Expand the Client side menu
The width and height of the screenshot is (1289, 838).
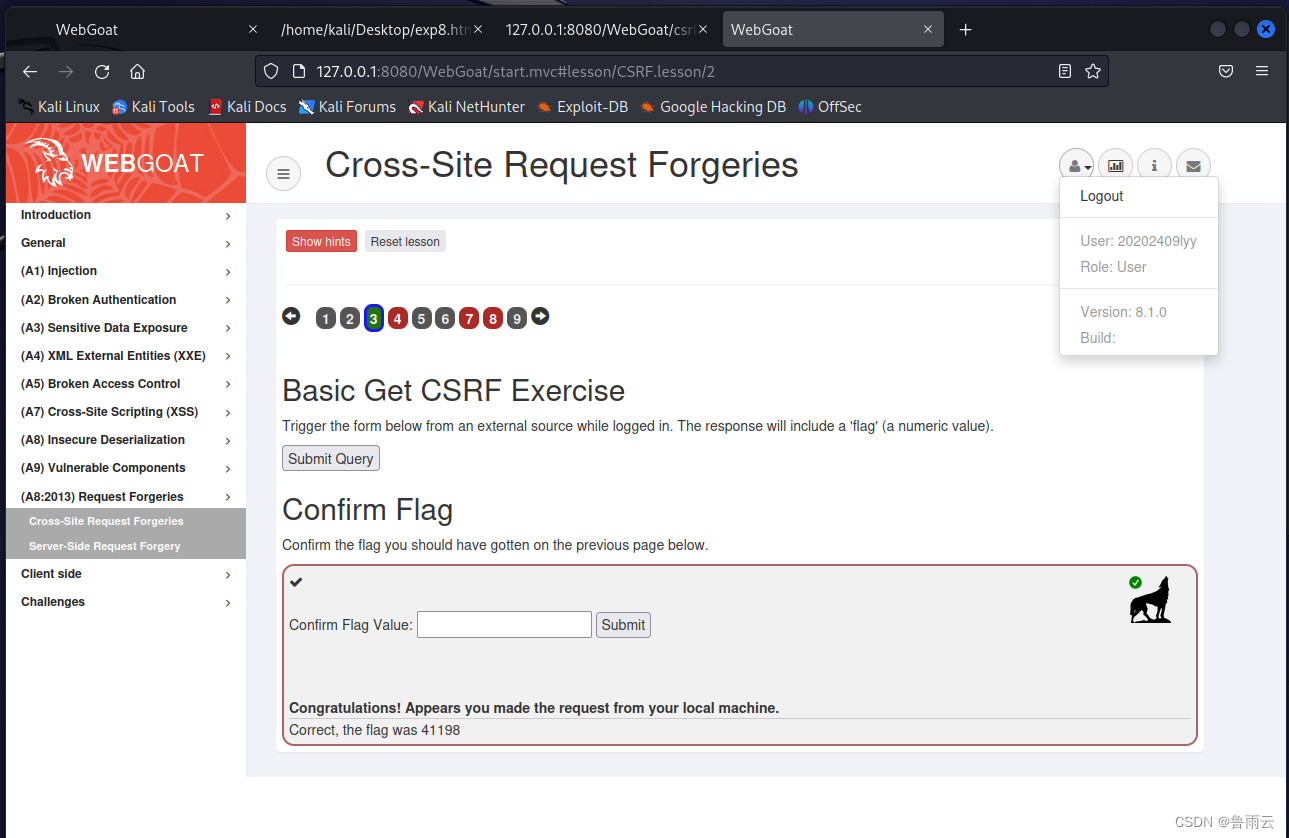click(x=125, y=574)
